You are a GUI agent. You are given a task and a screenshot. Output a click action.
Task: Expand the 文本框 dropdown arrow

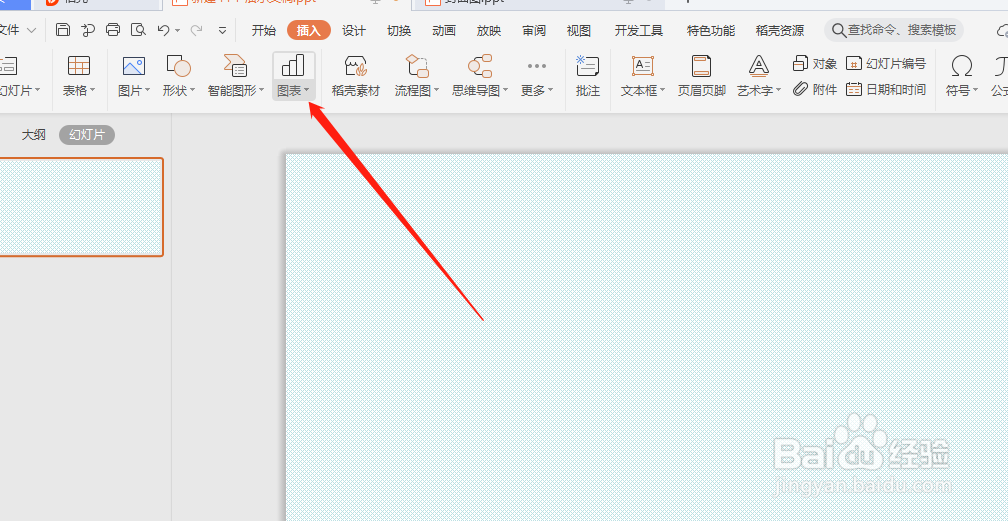(x=663, y=91)
